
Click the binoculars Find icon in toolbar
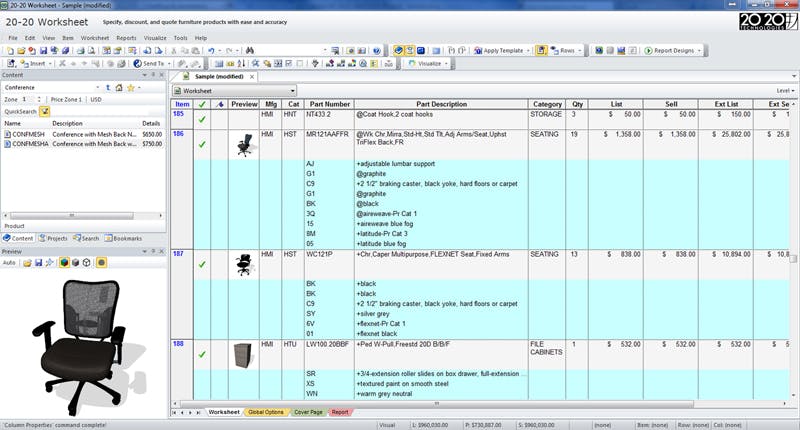[250, 50]
